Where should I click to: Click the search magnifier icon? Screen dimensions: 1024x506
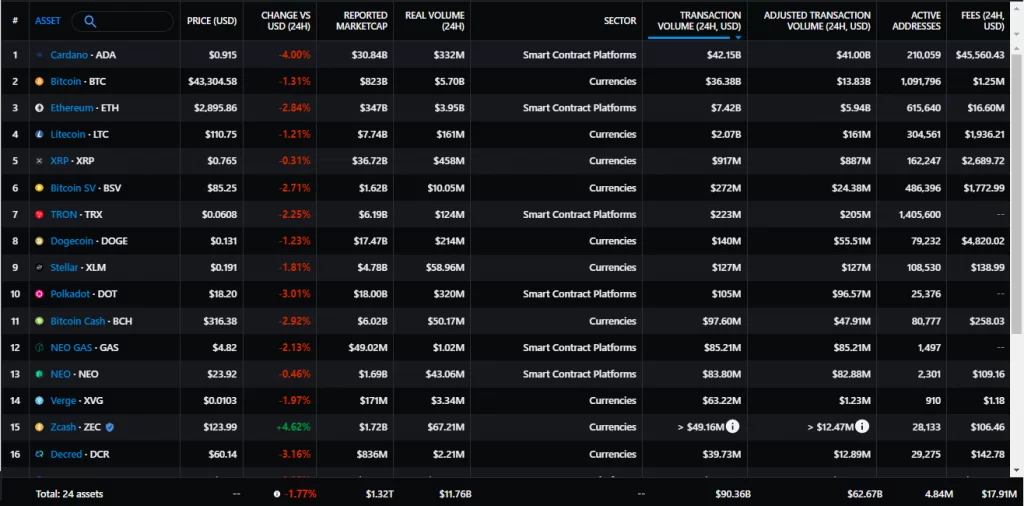coord(90,21)
